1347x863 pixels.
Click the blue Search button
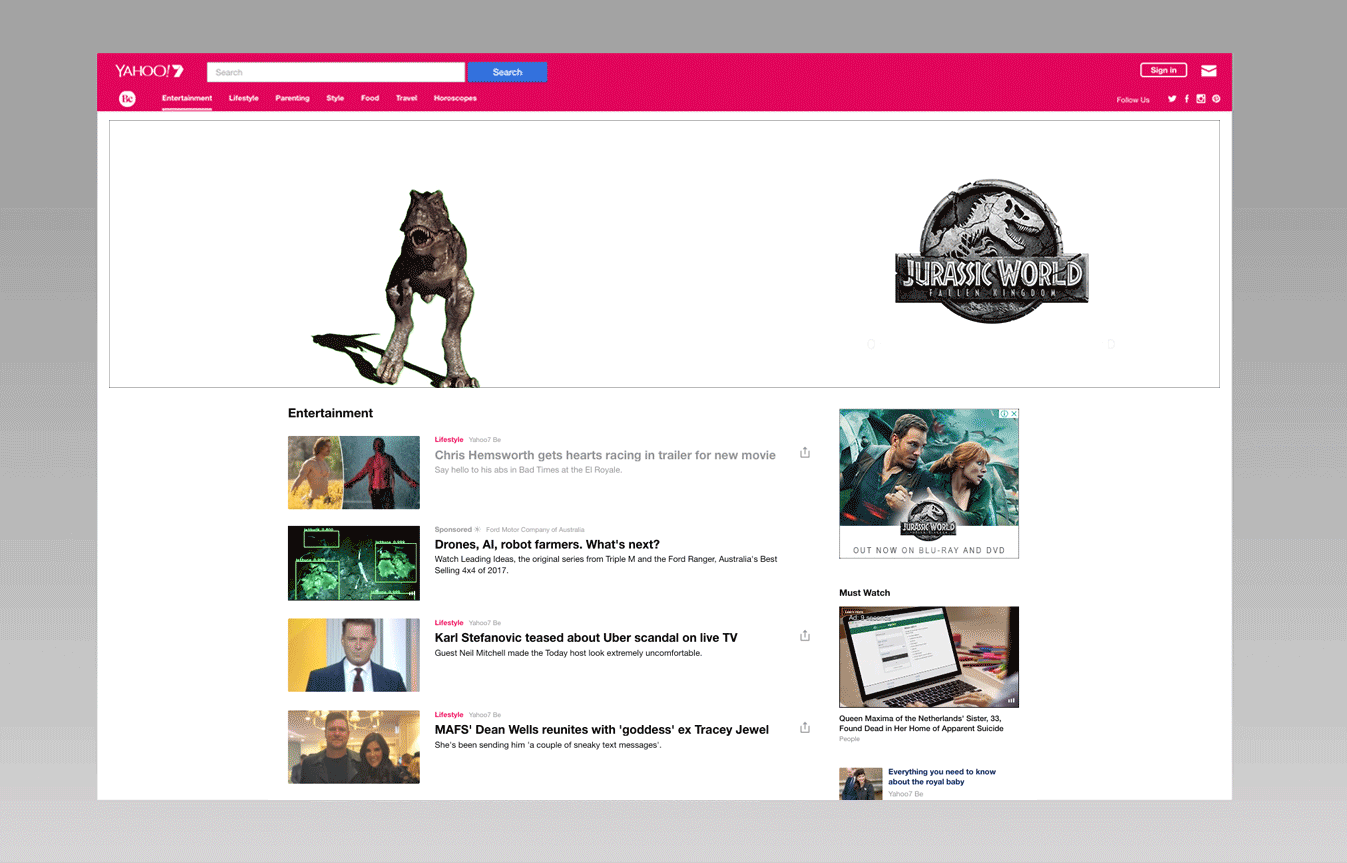[507, 72]
